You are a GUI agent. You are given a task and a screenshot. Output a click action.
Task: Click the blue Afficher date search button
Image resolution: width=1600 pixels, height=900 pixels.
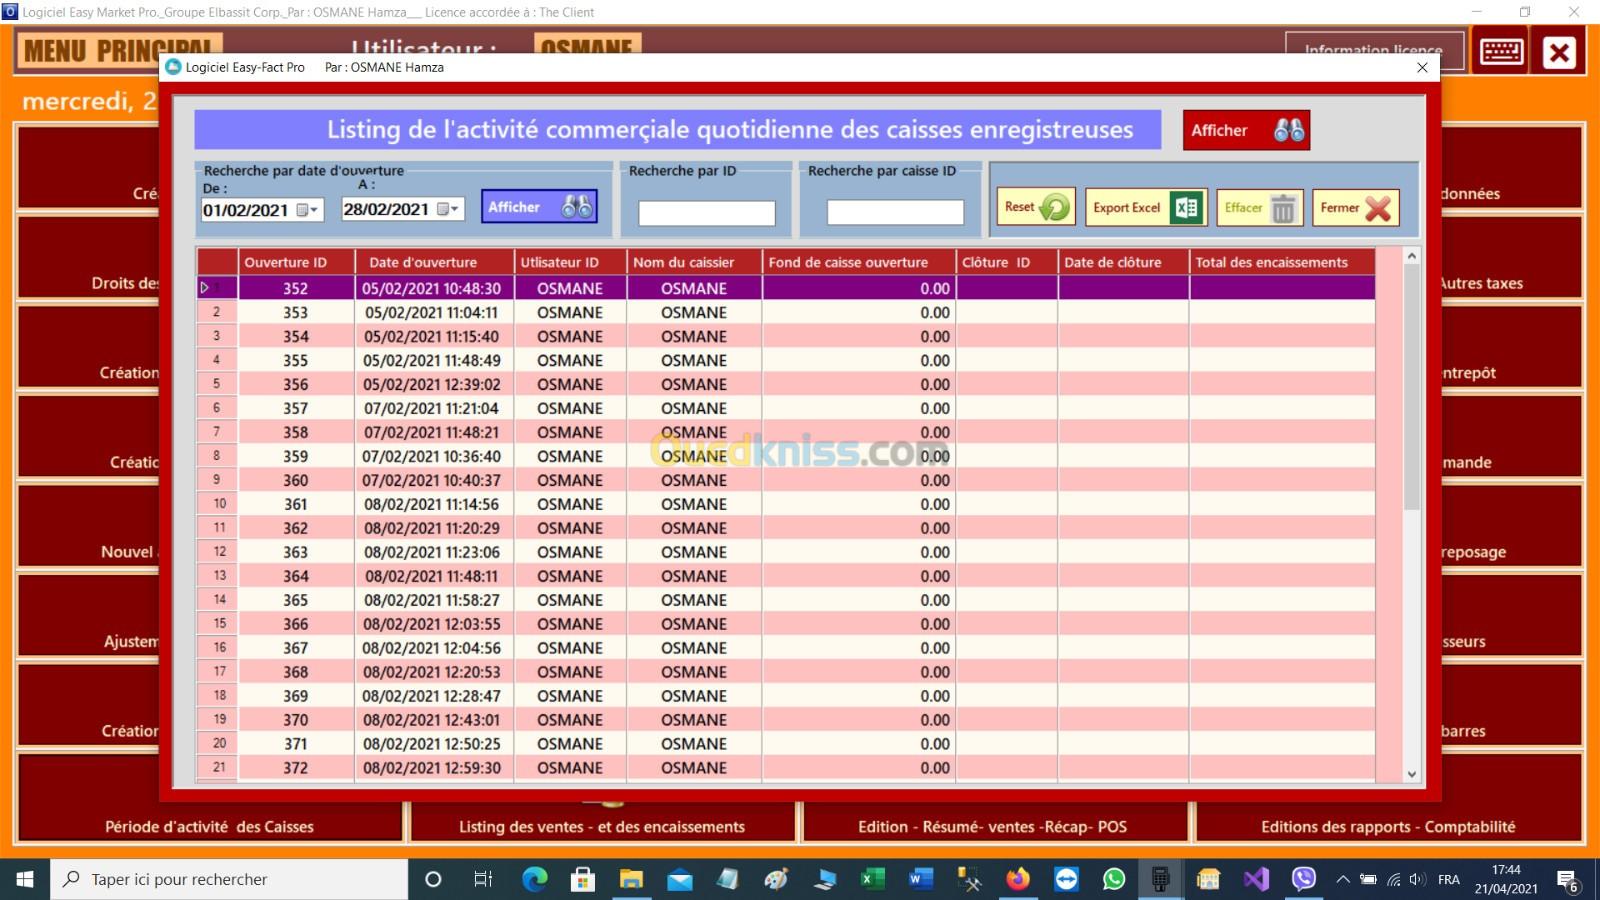(x=538, y=207)
